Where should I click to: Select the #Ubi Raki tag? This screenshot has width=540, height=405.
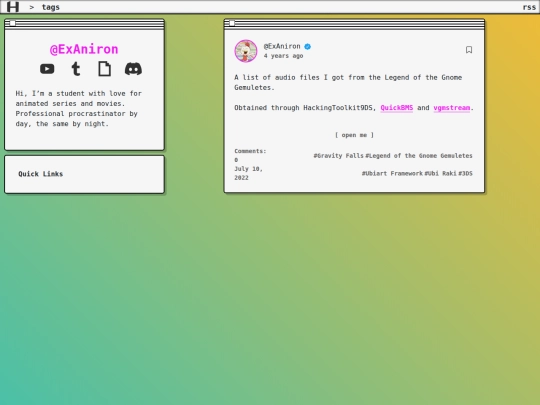pos(440,173)
